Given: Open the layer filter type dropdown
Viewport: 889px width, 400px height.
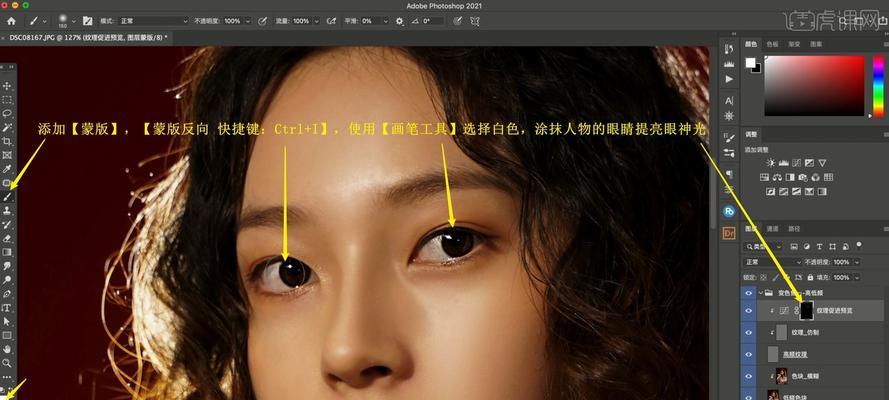Looking at the screenshot, I should point(763,247).
